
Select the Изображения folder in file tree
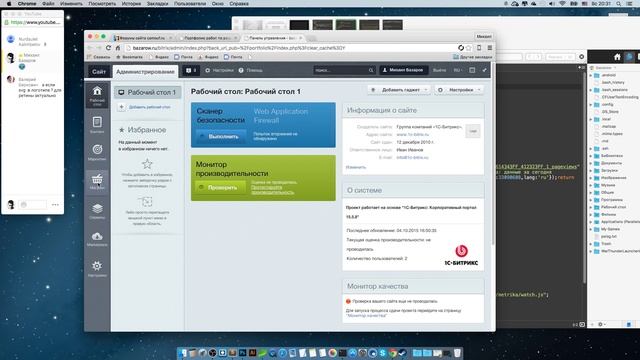pos(613,178)
